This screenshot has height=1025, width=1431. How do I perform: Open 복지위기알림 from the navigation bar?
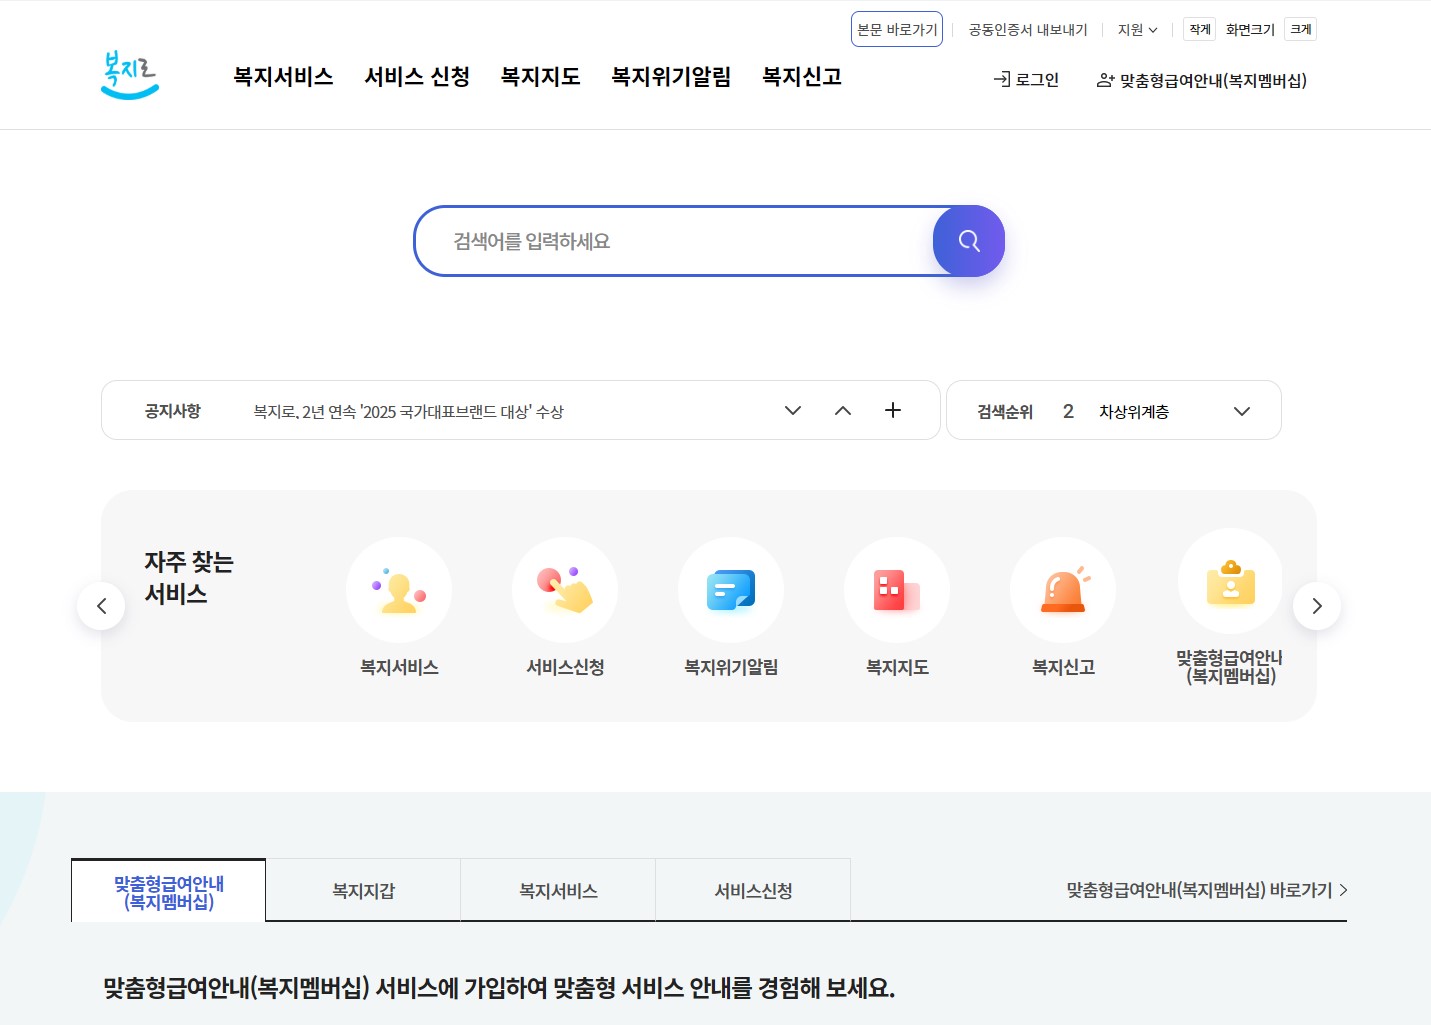671,77
